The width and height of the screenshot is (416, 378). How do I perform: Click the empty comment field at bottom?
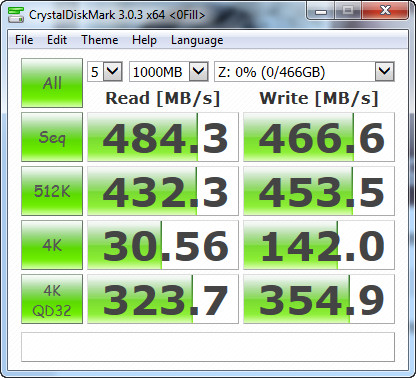(x=208, y=347)
